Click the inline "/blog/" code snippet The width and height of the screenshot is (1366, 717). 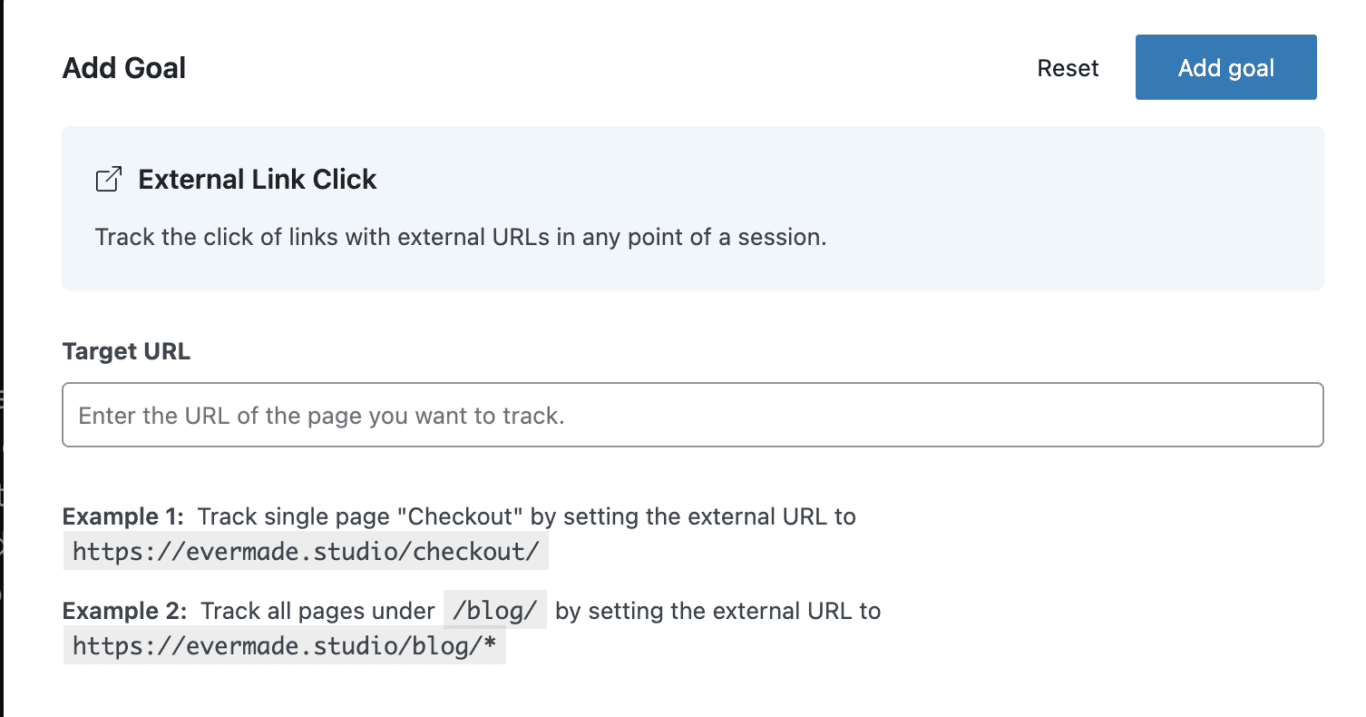(495, 611)
